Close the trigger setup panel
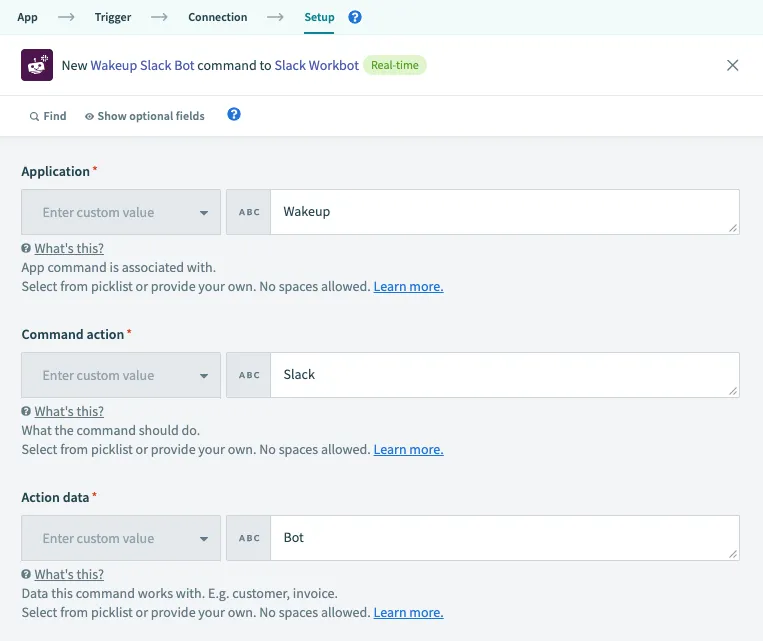The width and height of the screenshot is (763, 641). (x=733, y=65)
